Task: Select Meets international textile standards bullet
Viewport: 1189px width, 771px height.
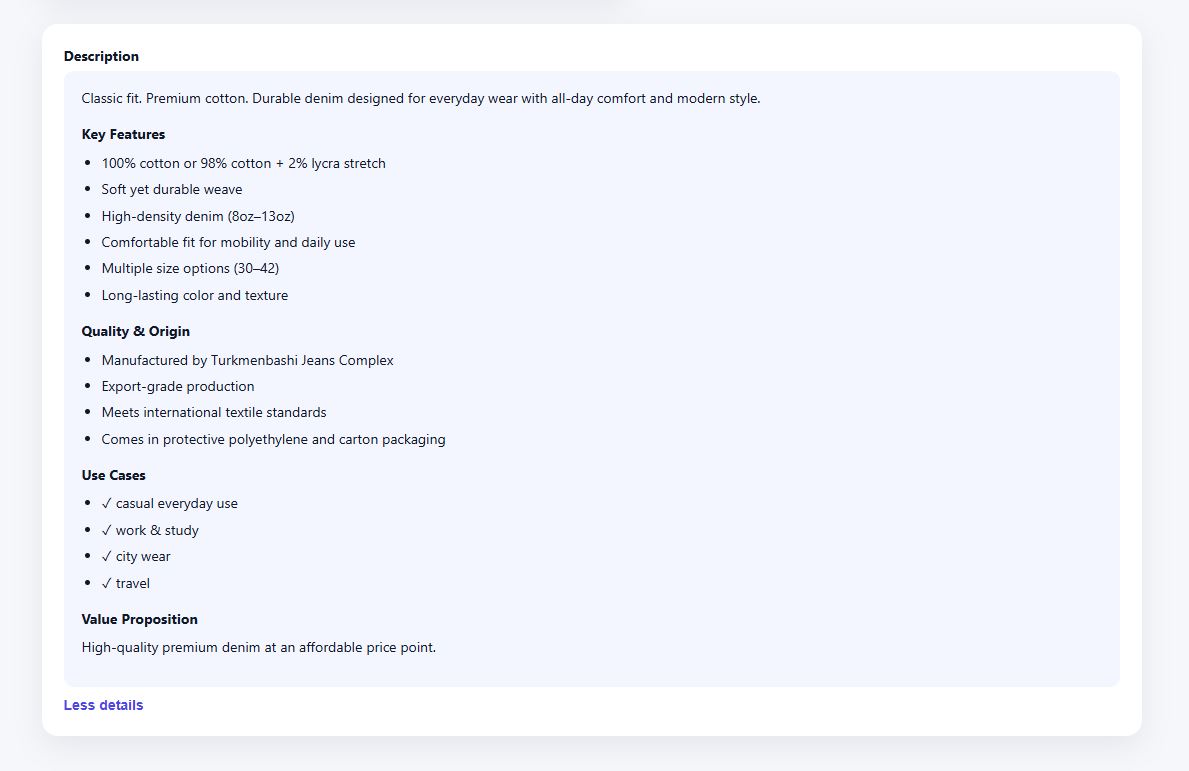Action: (x=213, y=412)
